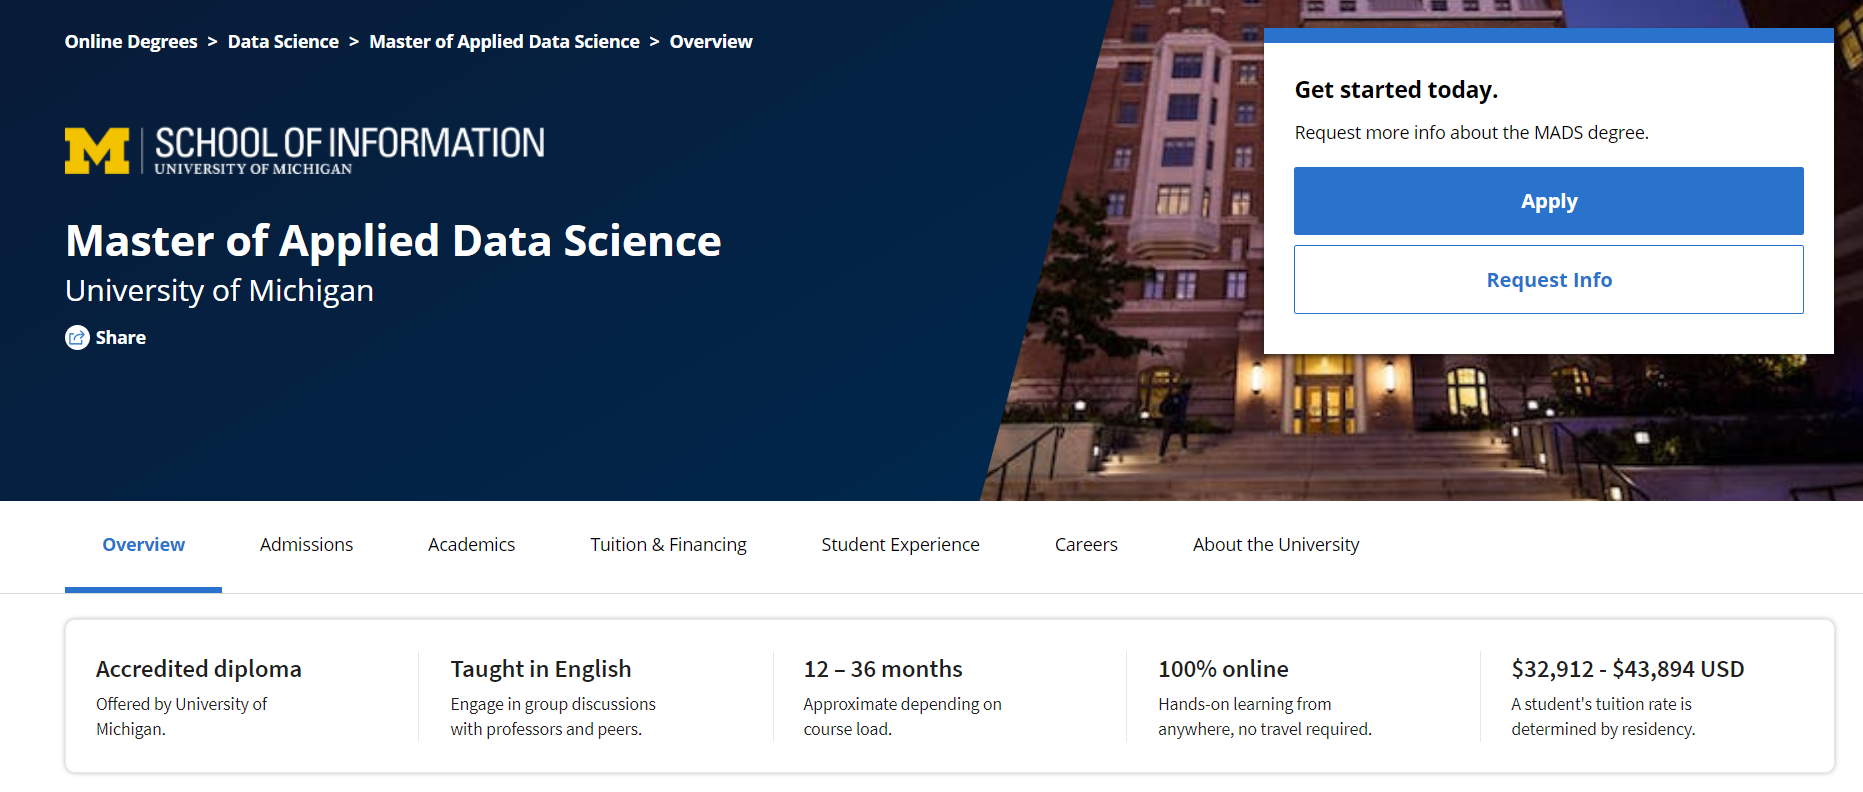Open the Careers tab

[x=1086, y=545]
